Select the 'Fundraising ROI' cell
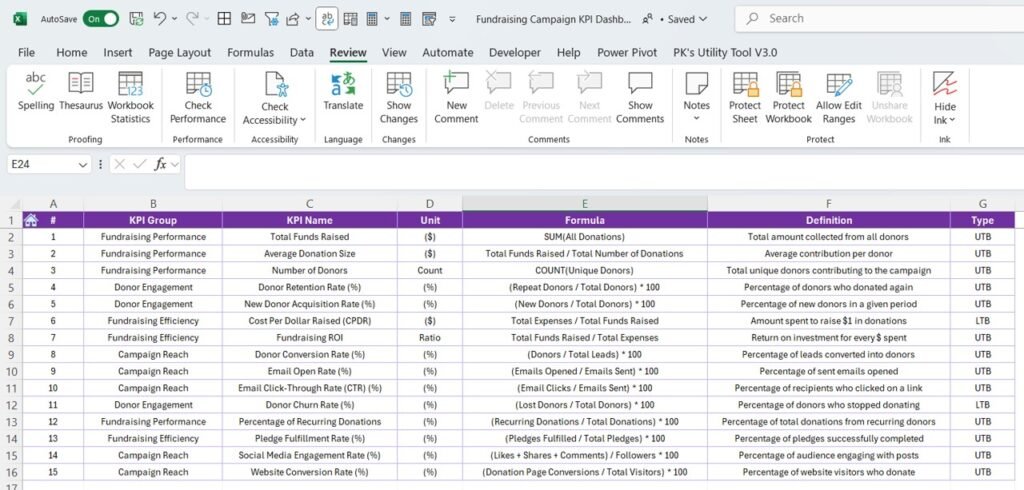 pos(310,338)
